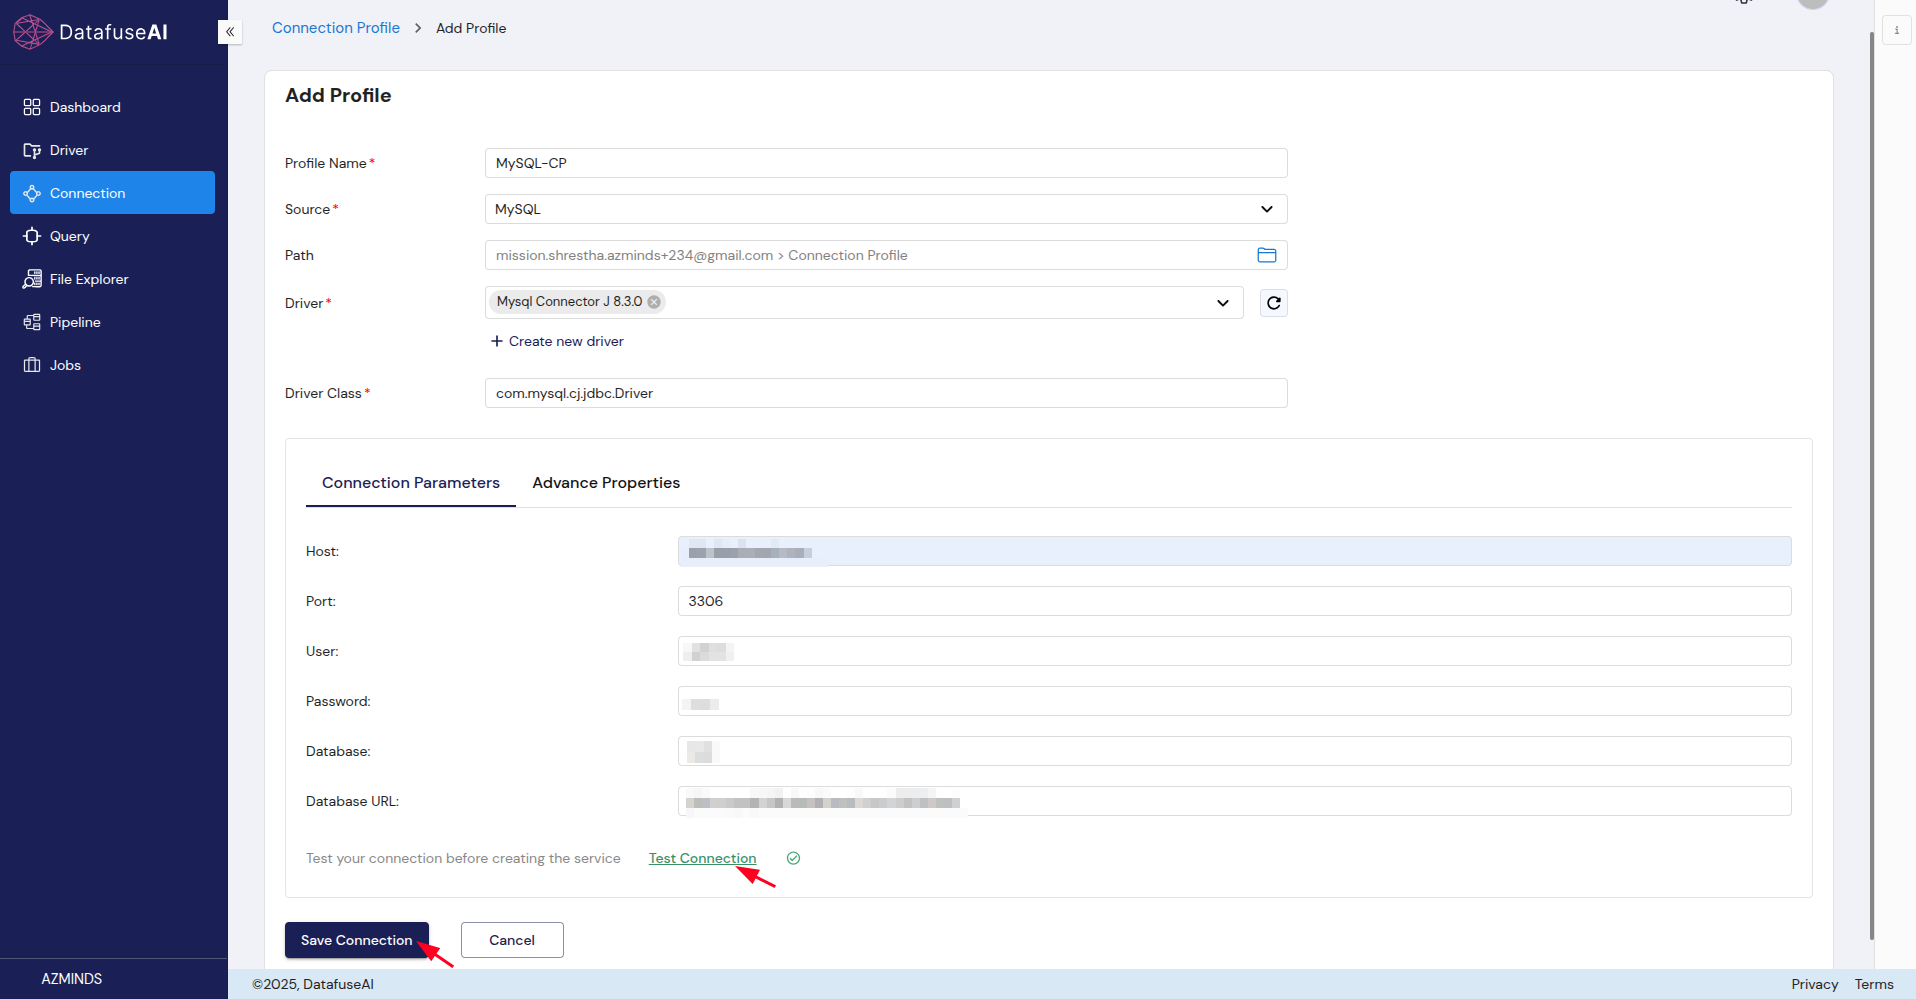Open the Query section
This screenshot has width=1916, height=999.
tap(69, 236)
